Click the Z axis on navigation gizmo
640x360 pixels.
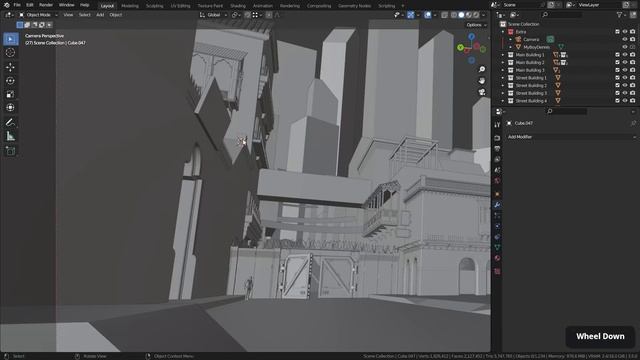coord(471,37)
